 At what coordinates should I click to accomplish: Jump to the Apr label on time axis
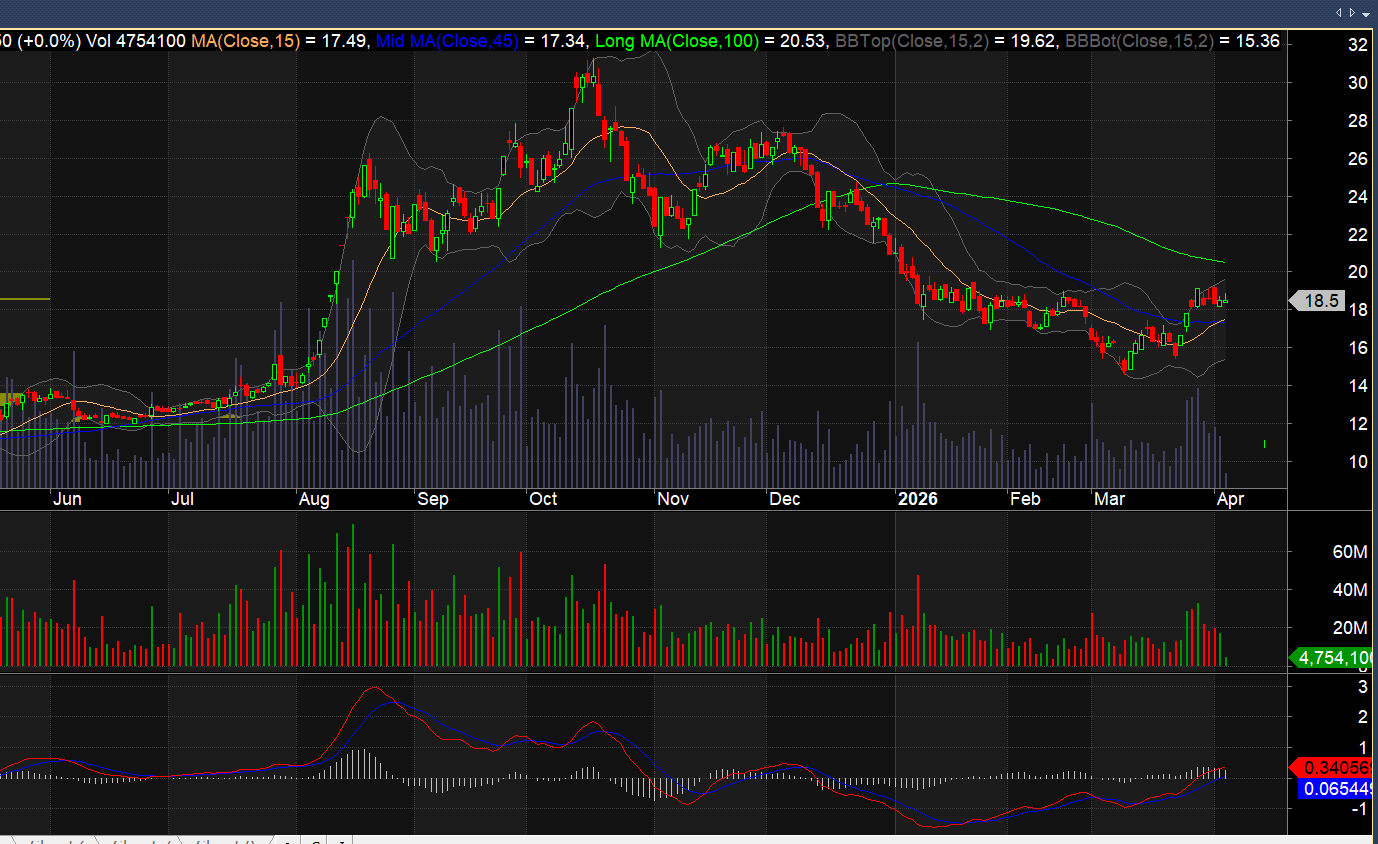click(x=1229, y=499)
